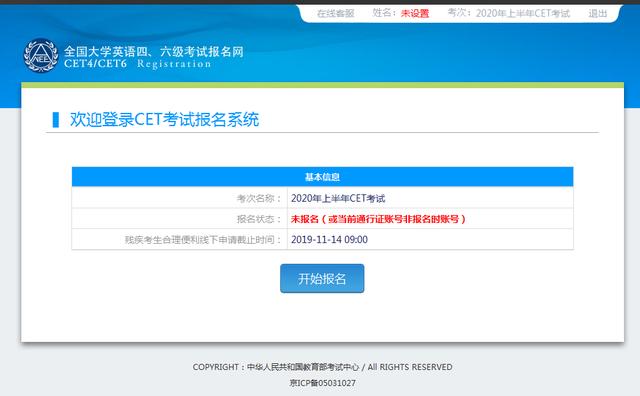Viewport: 640px width, 396px height.
Task: Click the 京ICP备05031027 footer text
Action: point(322,383)
